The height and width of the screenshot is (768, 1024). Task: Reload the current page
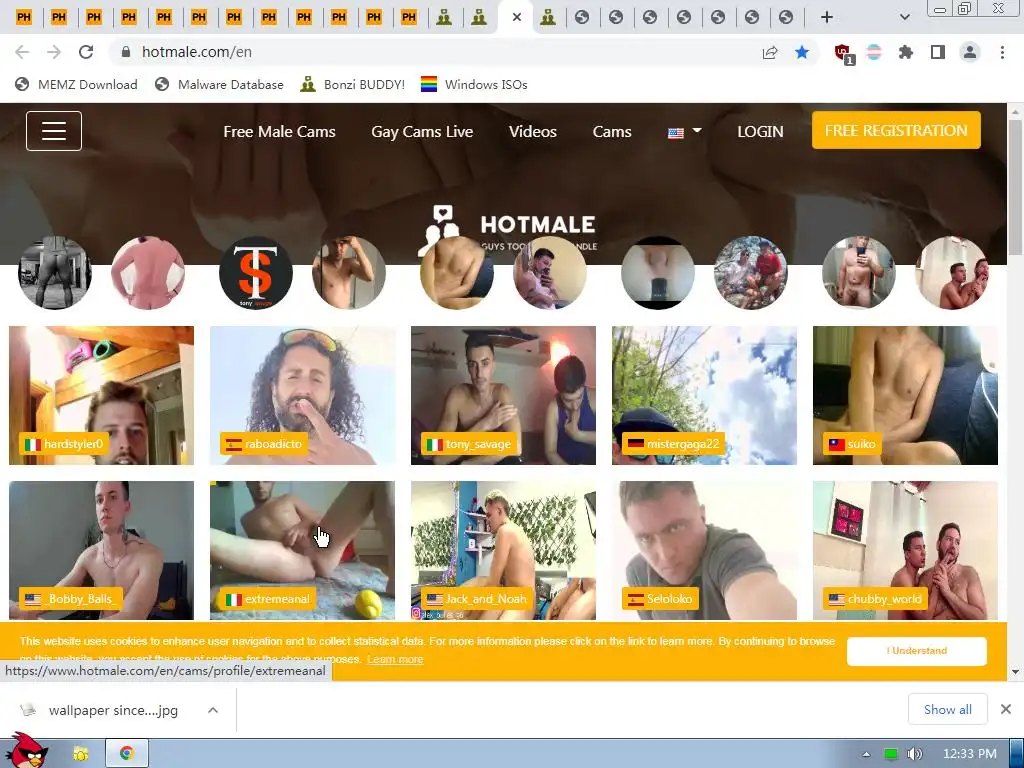click(86, 52)
